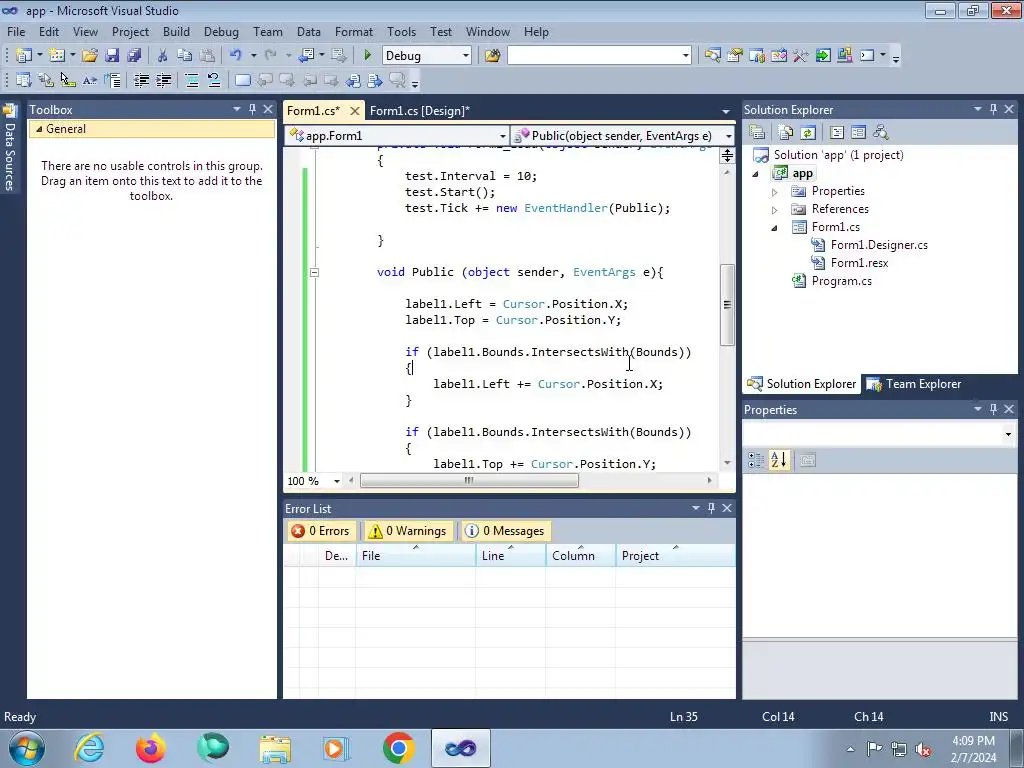Open the Data Sources side tab
The image size is (1024, 768).
pyautogui.click(x=10, y=147)
